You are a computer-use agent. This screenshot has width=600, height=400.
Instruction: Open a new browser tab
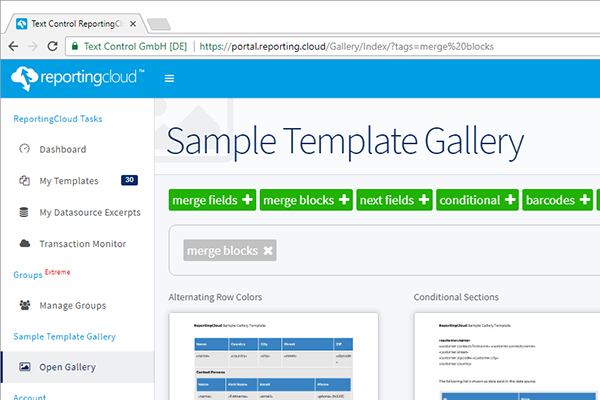pos(159,24)
